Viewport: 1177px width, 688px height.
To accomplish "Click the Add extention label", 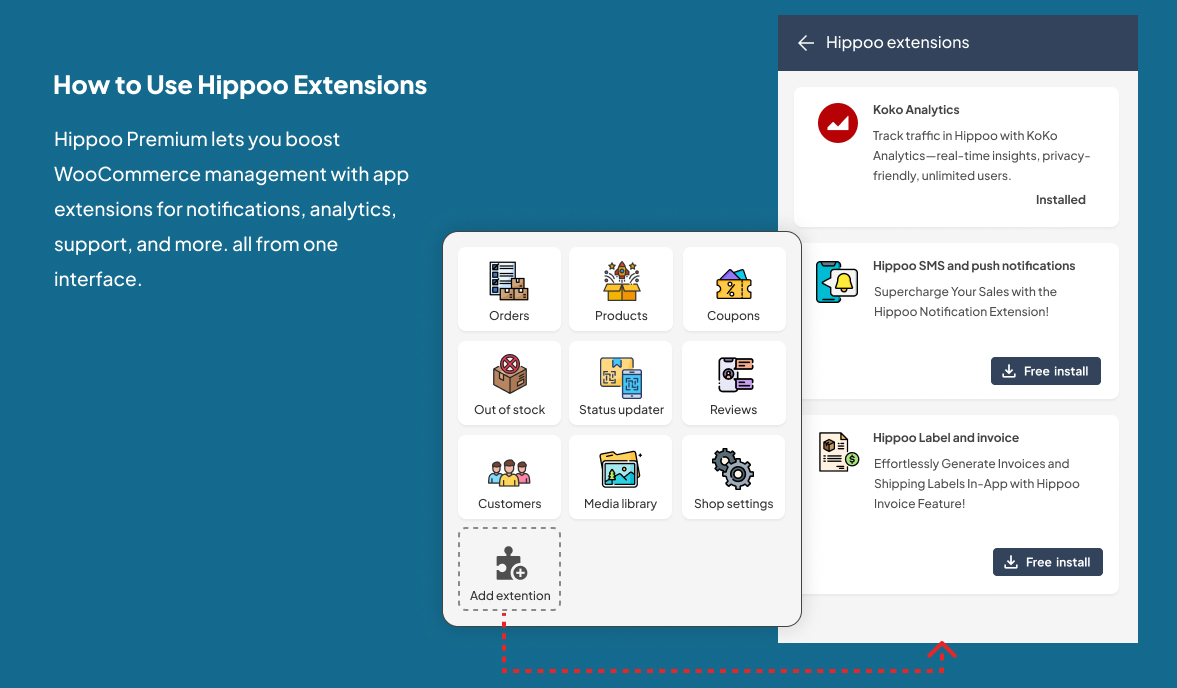I will coord(510,596).
